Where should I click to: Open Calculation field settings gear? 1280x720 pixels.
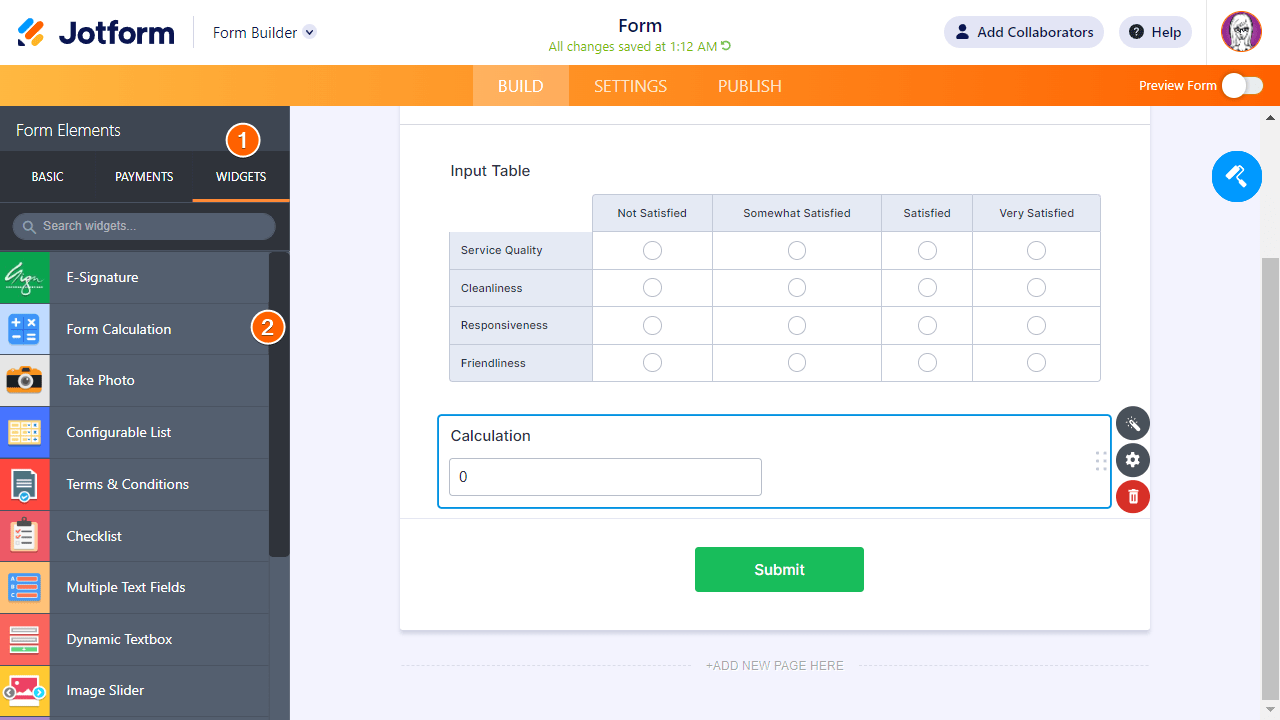(x=1133, y=460)
